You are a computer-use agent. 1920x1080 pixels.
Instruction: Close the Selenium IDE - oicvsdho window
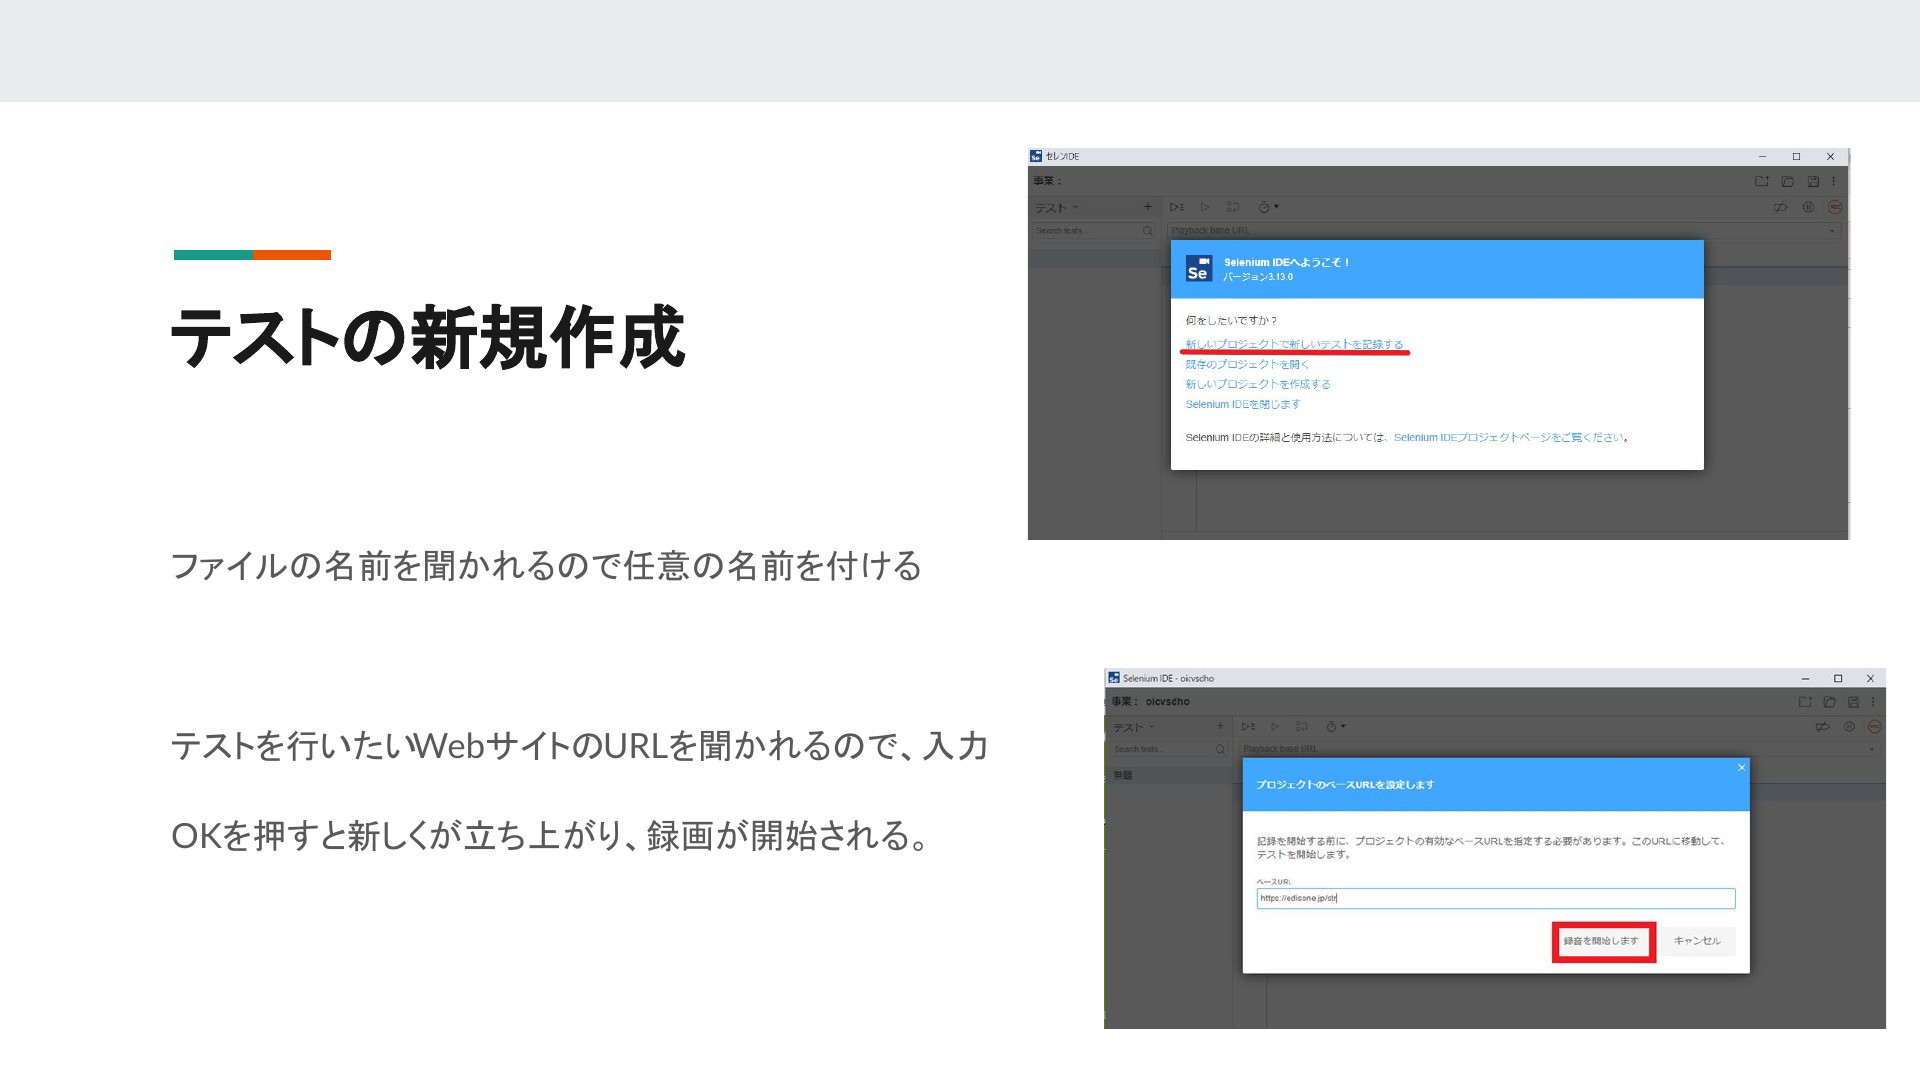pos(1870,679)
